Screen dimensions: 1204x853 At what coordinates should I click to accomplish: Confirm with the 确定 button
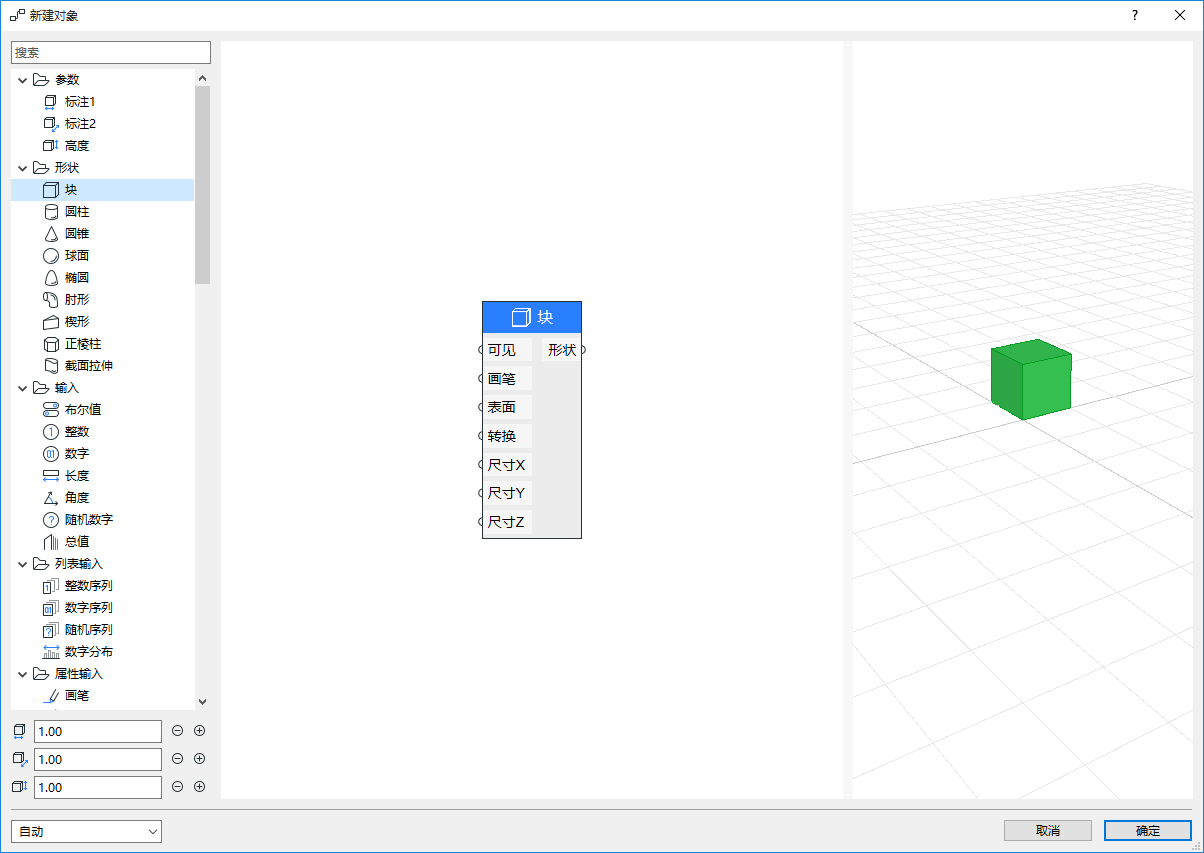point(1146,830)
